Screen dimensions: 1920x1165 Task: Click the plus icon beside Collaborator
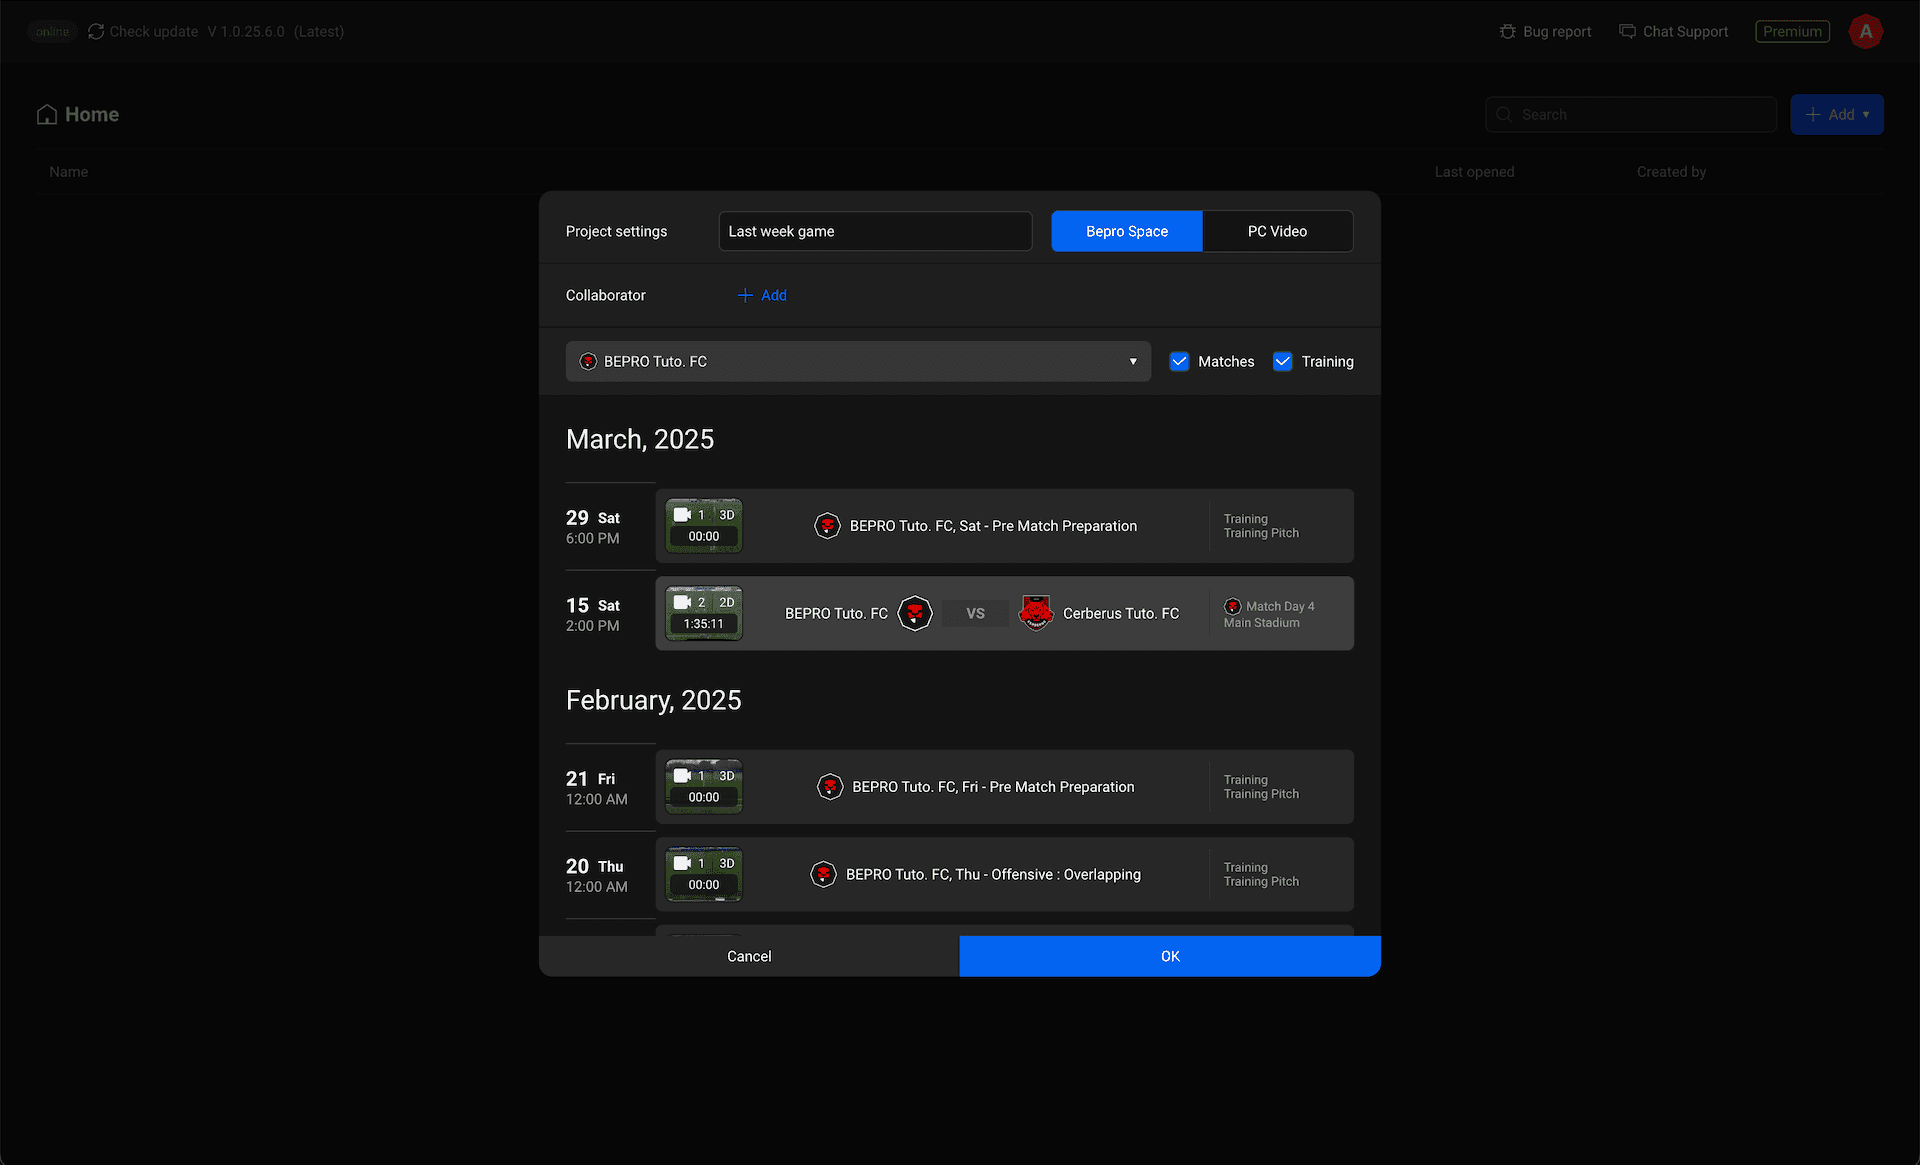[x=745, y=295]
